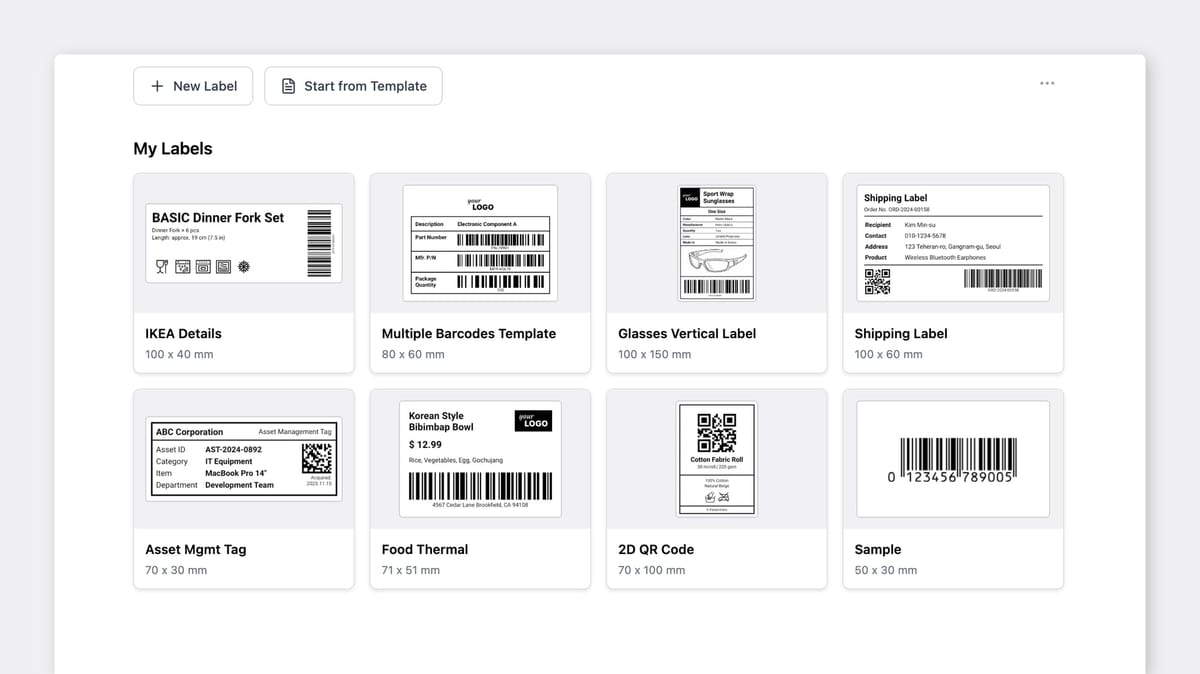1200x674 pixels.
Task: Click the 2D QR Code title
Action: [656, 549]
